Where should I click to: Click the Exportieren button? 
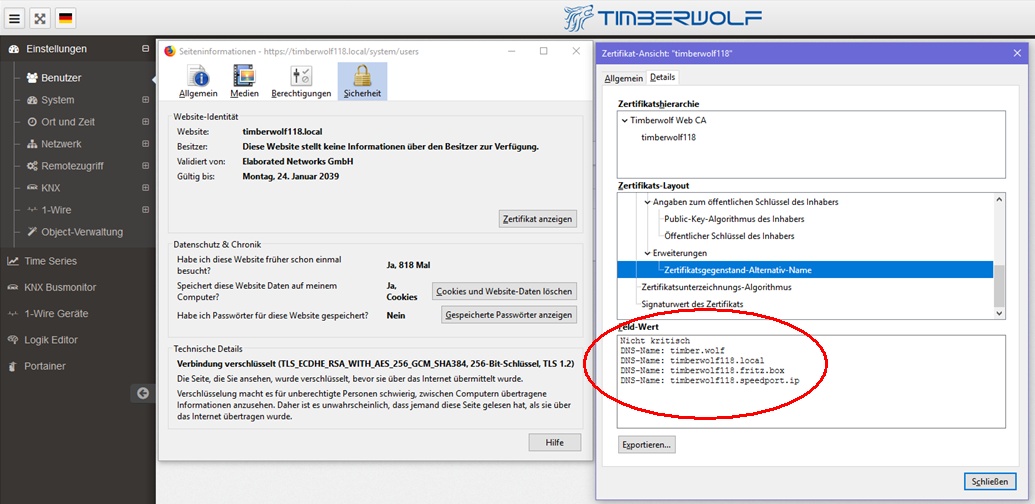pyautogui.click(x=646, y=445)
